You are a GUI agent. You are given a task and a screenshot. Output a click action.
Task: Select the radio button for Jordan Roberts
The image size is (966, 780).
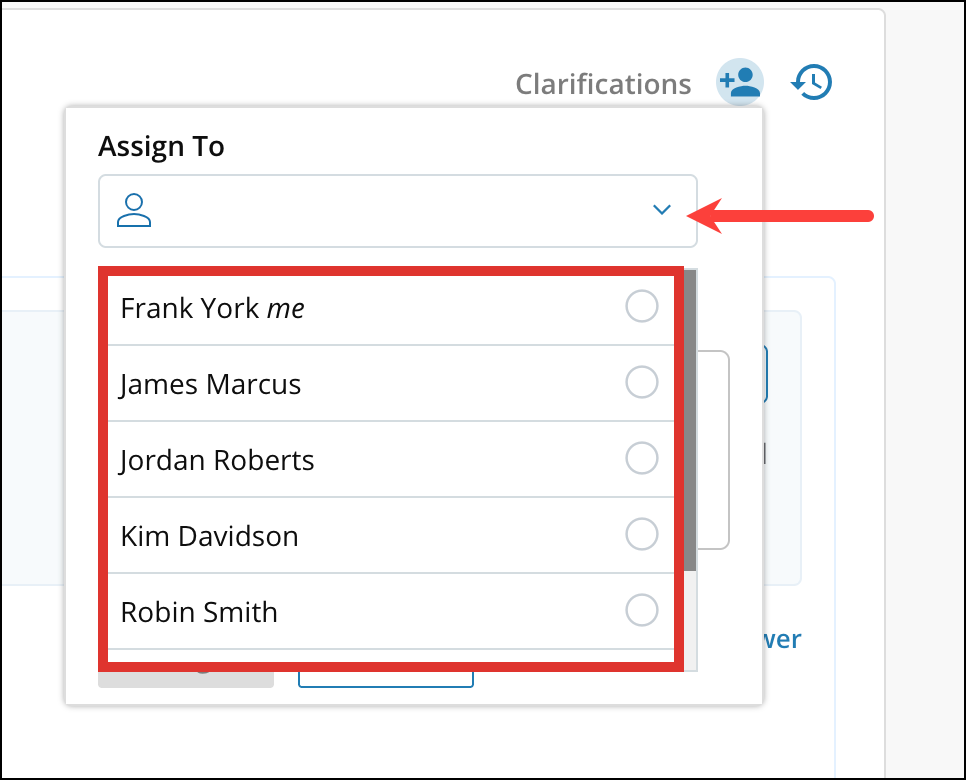coord(641,459)
